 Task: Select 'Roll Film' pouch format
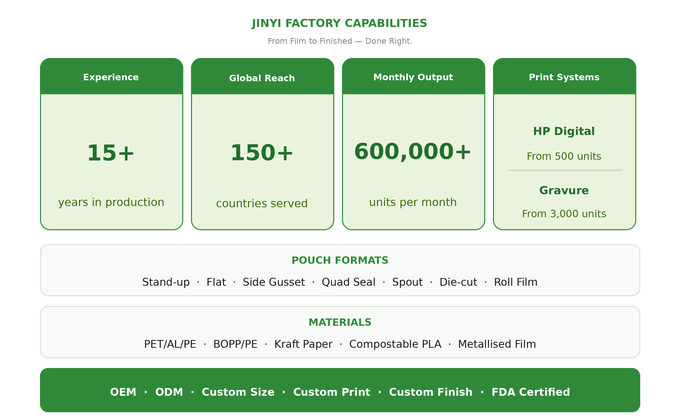pos(516,282)
